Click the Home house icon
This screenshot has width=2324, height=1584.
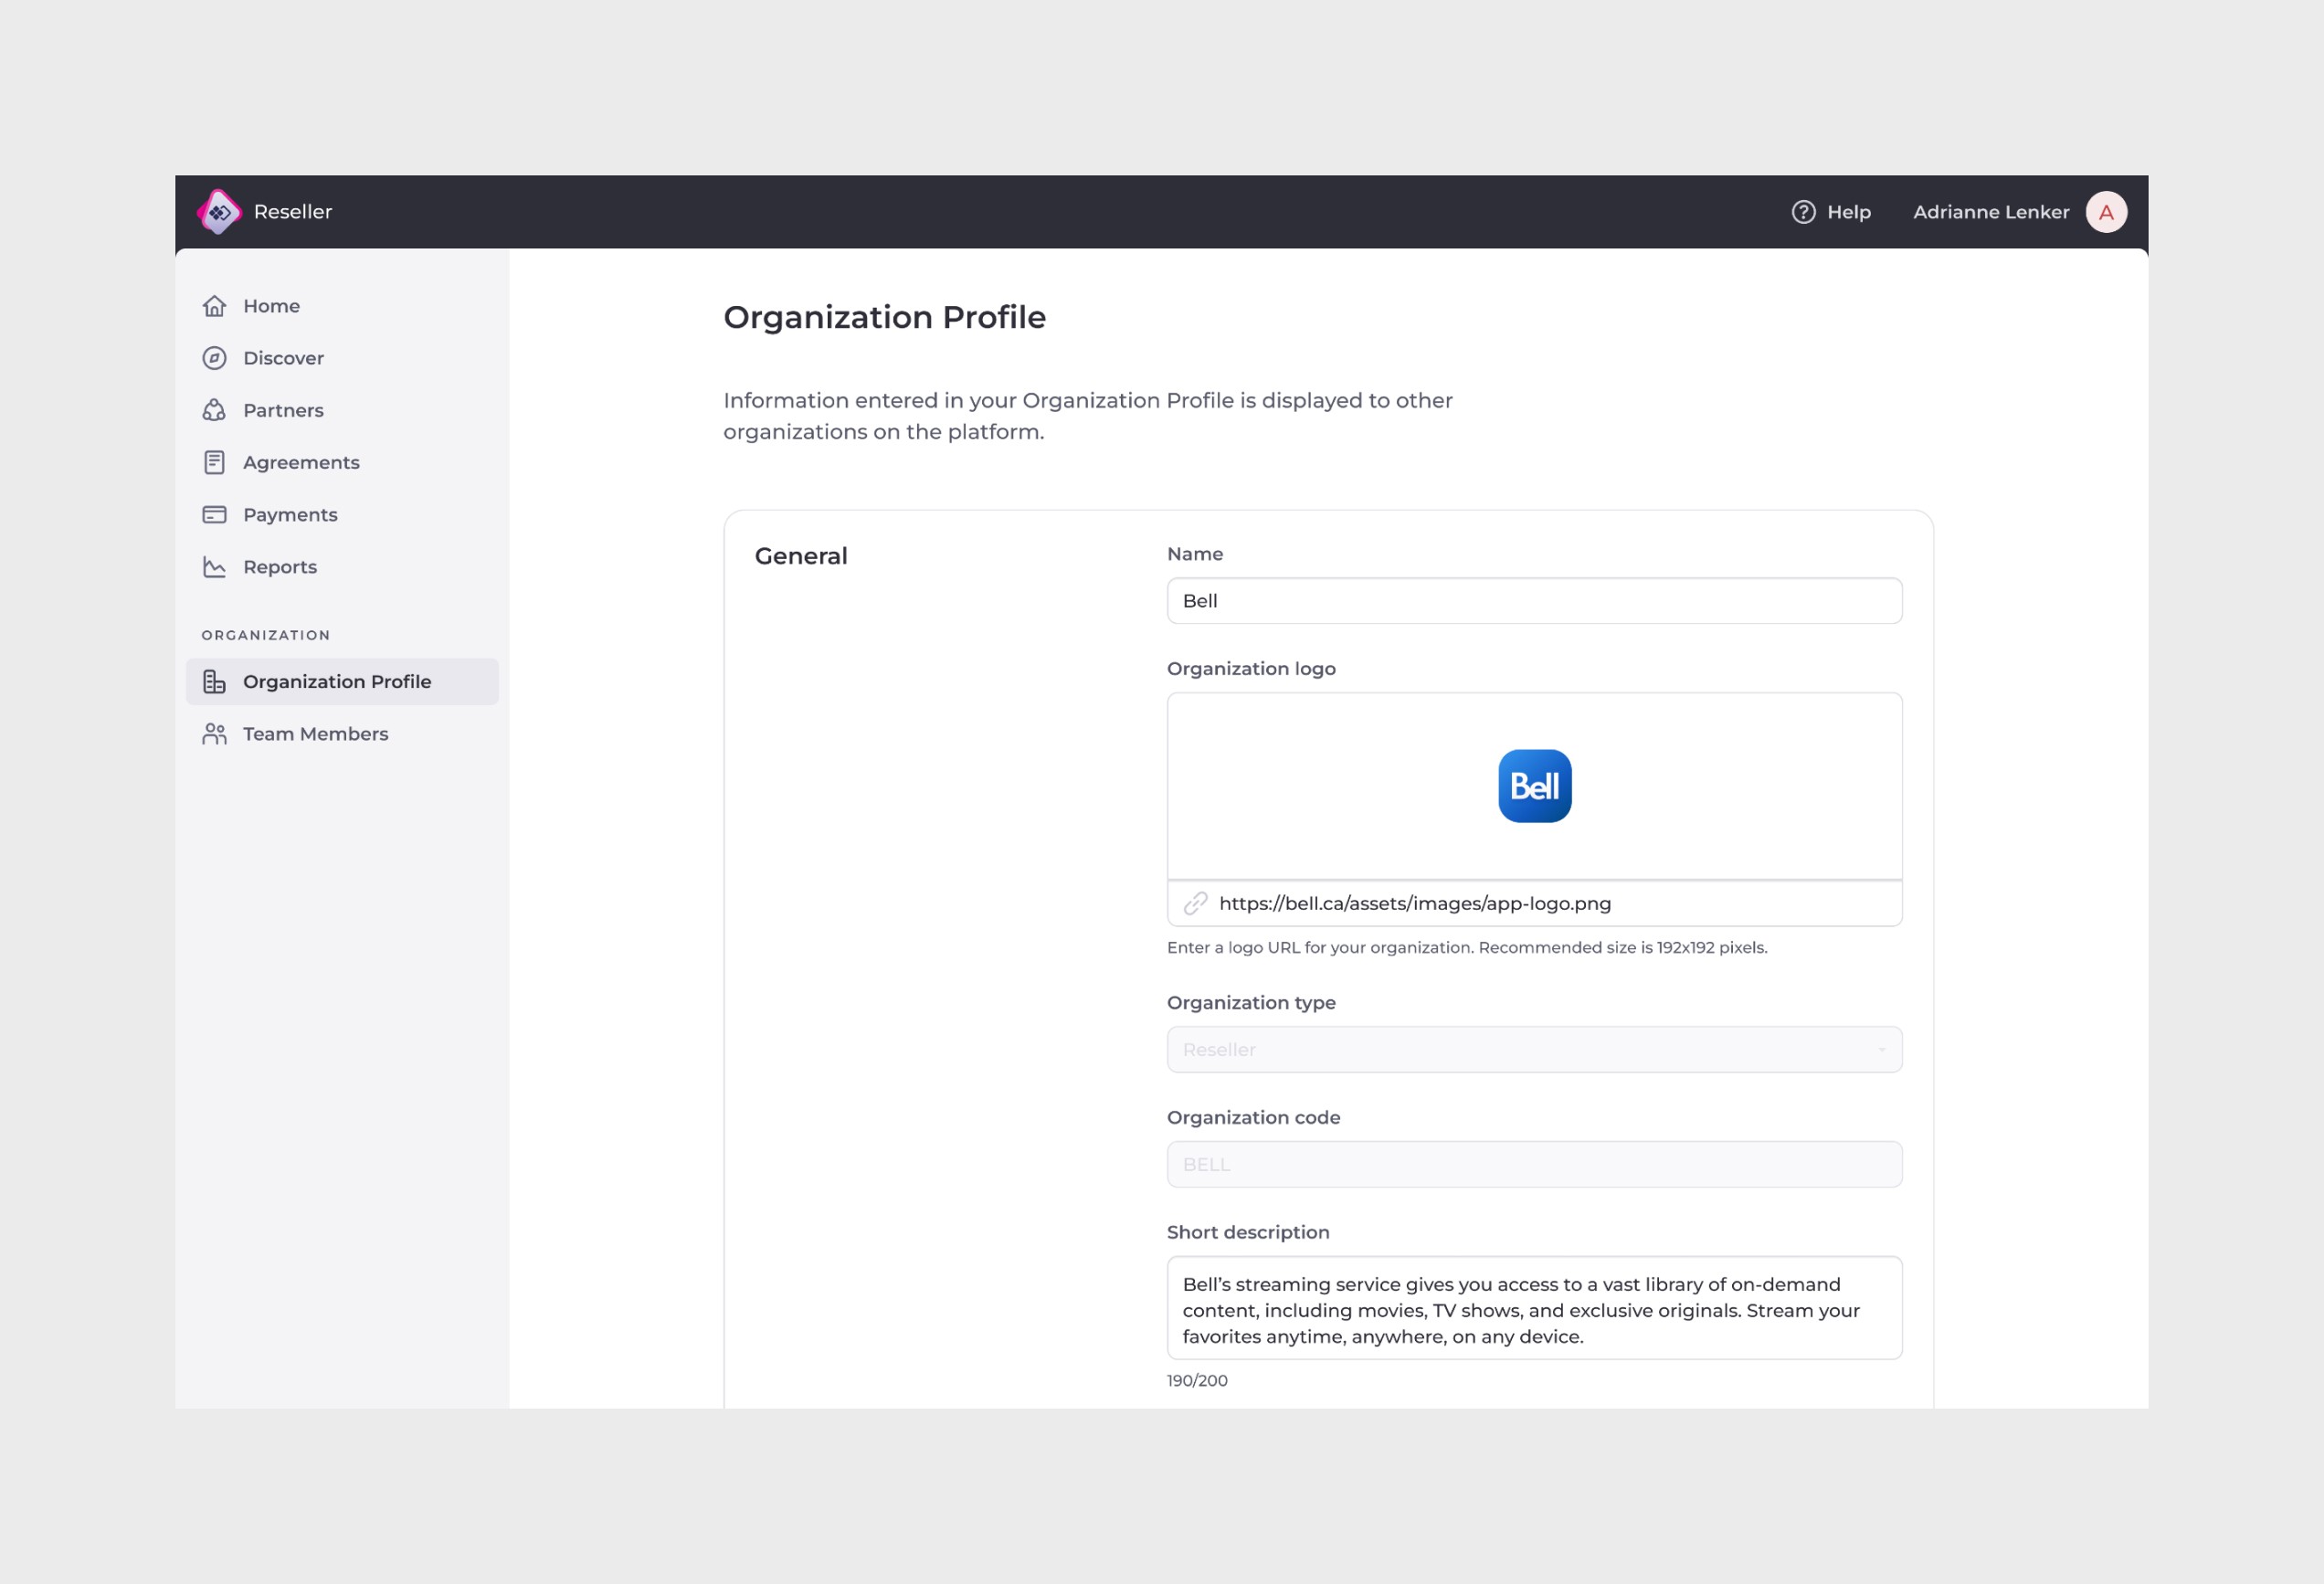[x=214, y=306]
